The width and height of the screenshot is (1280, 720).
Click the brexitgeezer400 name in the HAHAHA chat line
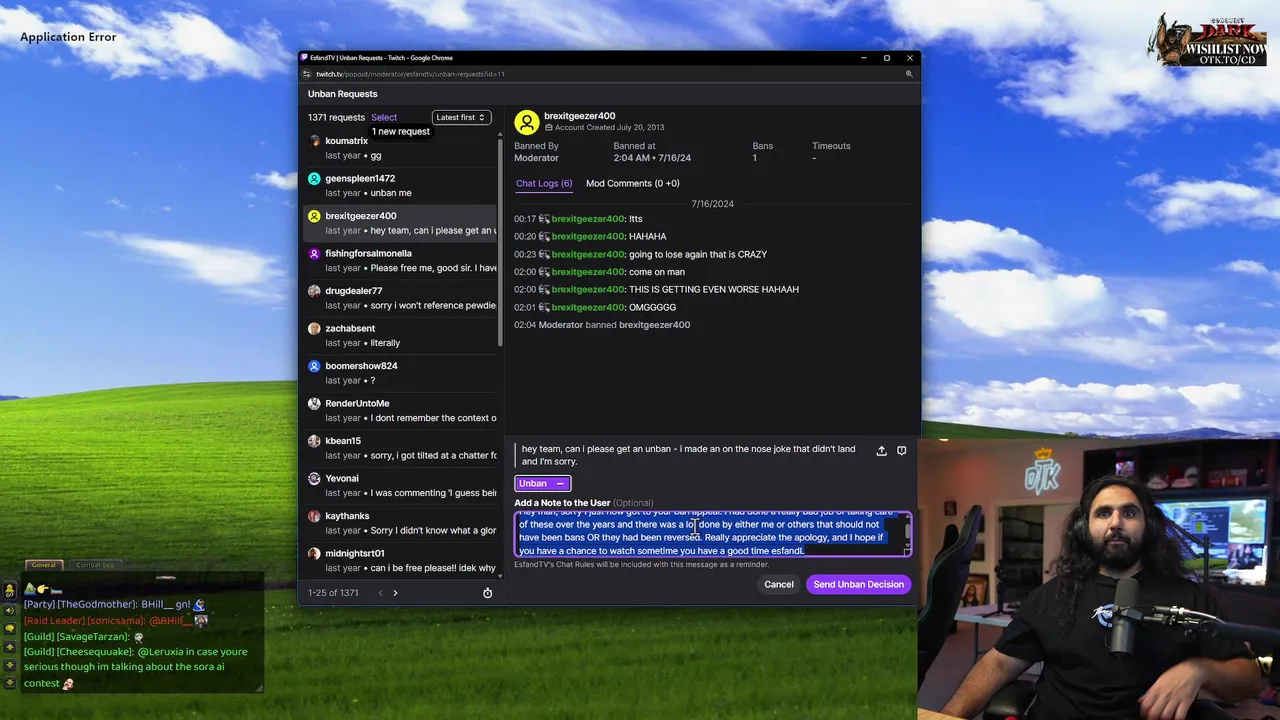tap(588, 236)
